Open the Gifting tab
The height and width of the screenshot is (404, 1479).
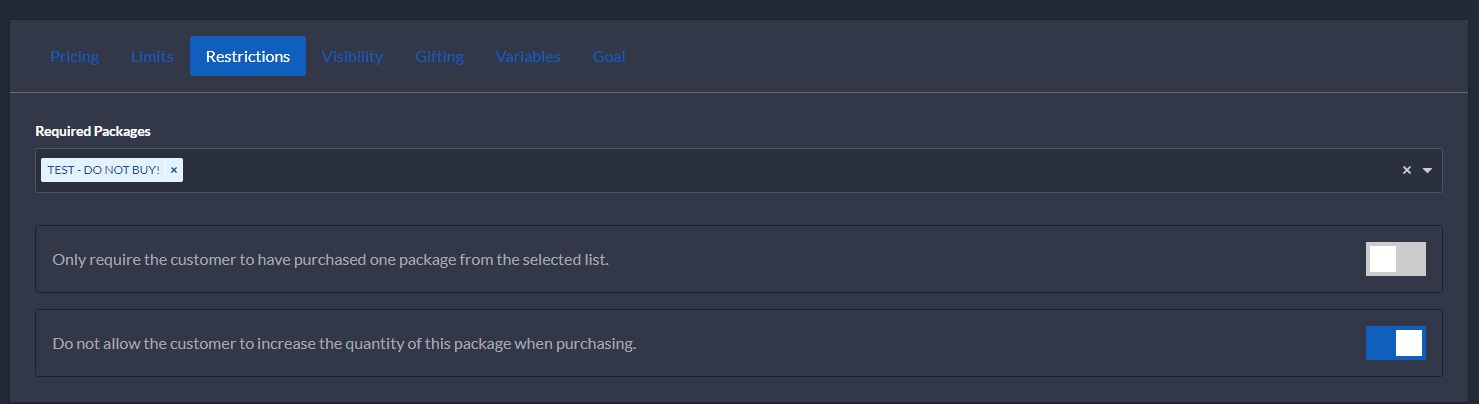click(x=439, y=56)
